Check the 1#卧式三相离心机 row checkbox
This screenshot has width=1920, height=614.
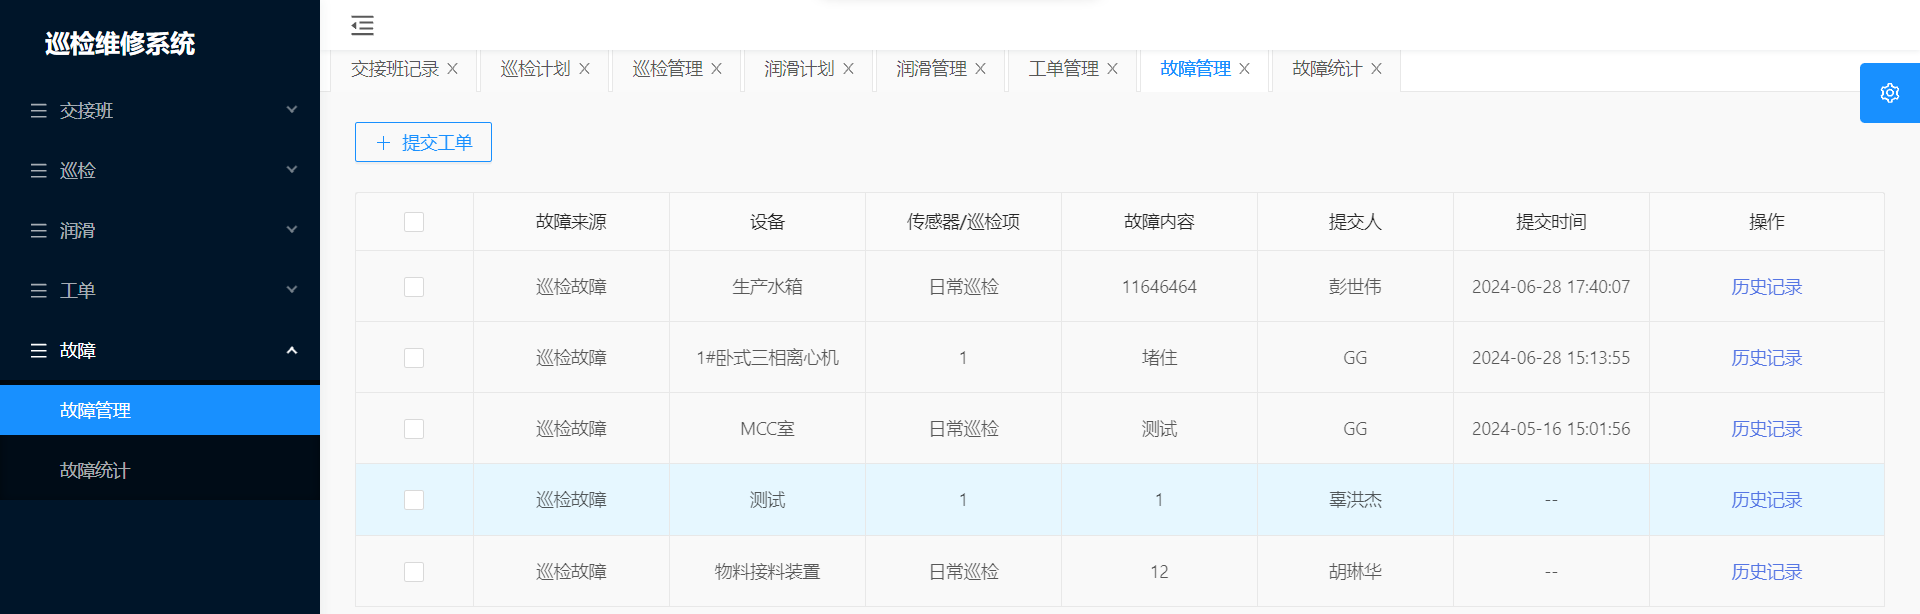(414, 358)
